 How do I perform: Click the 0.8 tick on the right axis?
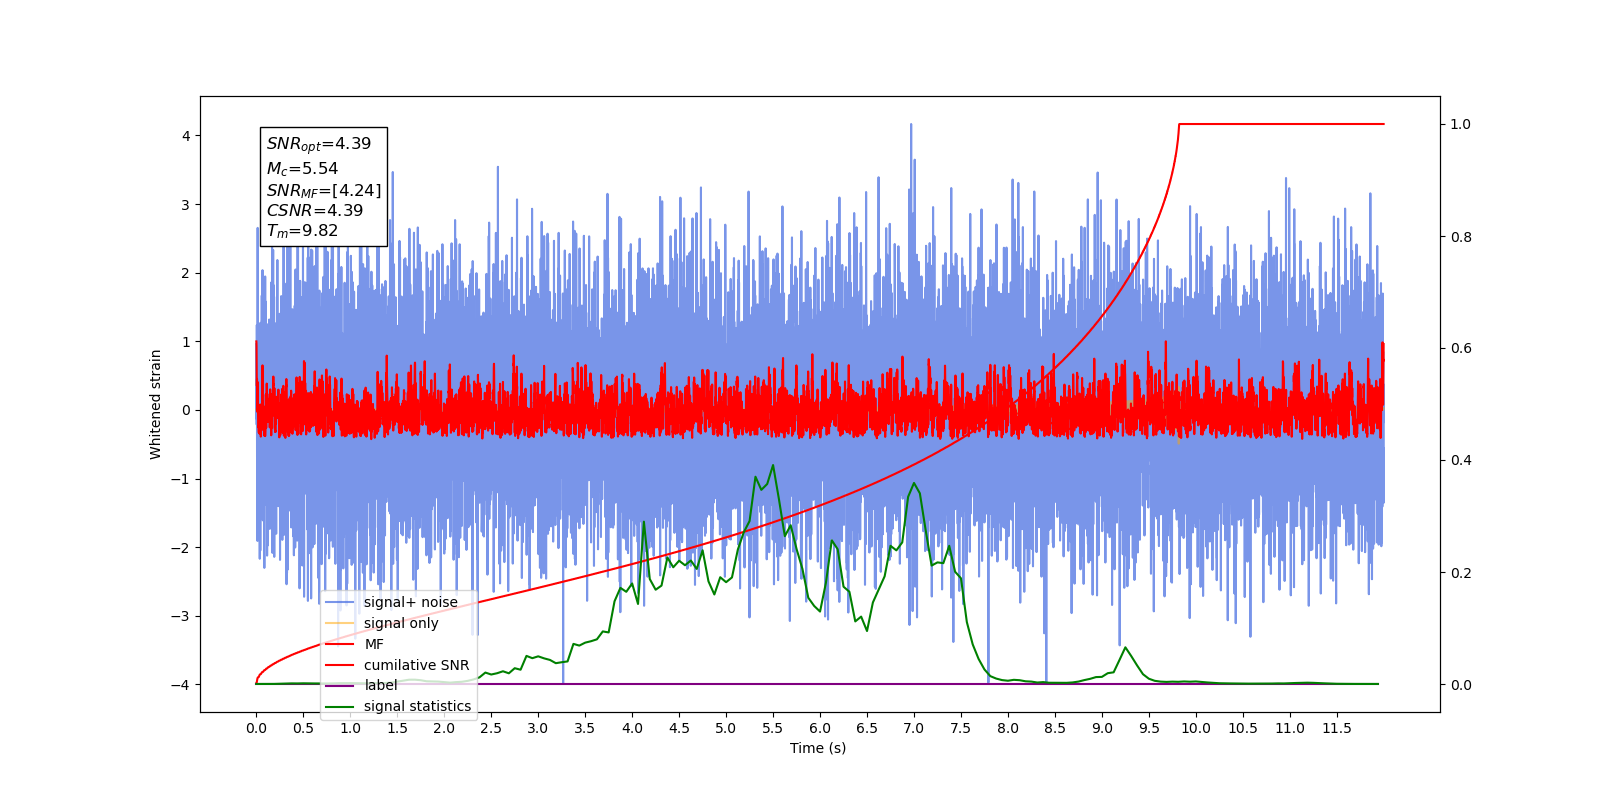tap(1461, 237)
